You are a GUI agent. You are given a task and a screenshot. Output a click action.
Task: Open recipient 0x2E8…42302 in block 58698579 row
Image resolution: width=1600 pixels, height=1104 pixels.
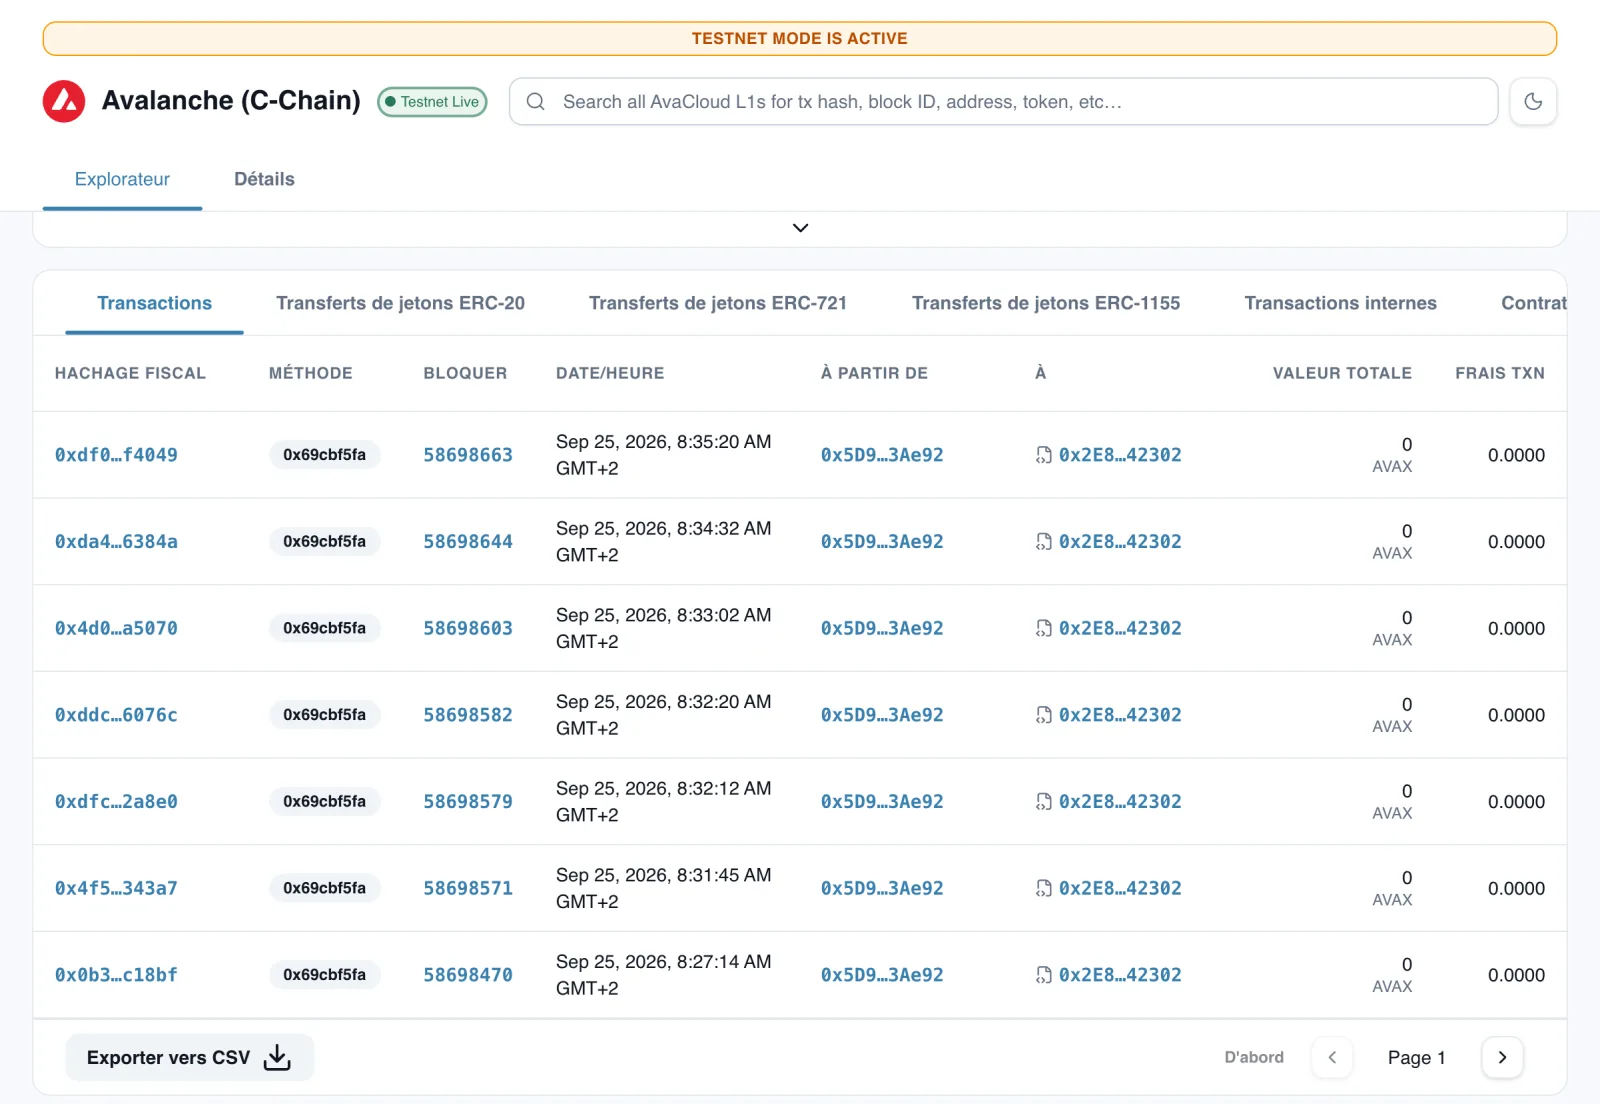tap(1120, 802)
